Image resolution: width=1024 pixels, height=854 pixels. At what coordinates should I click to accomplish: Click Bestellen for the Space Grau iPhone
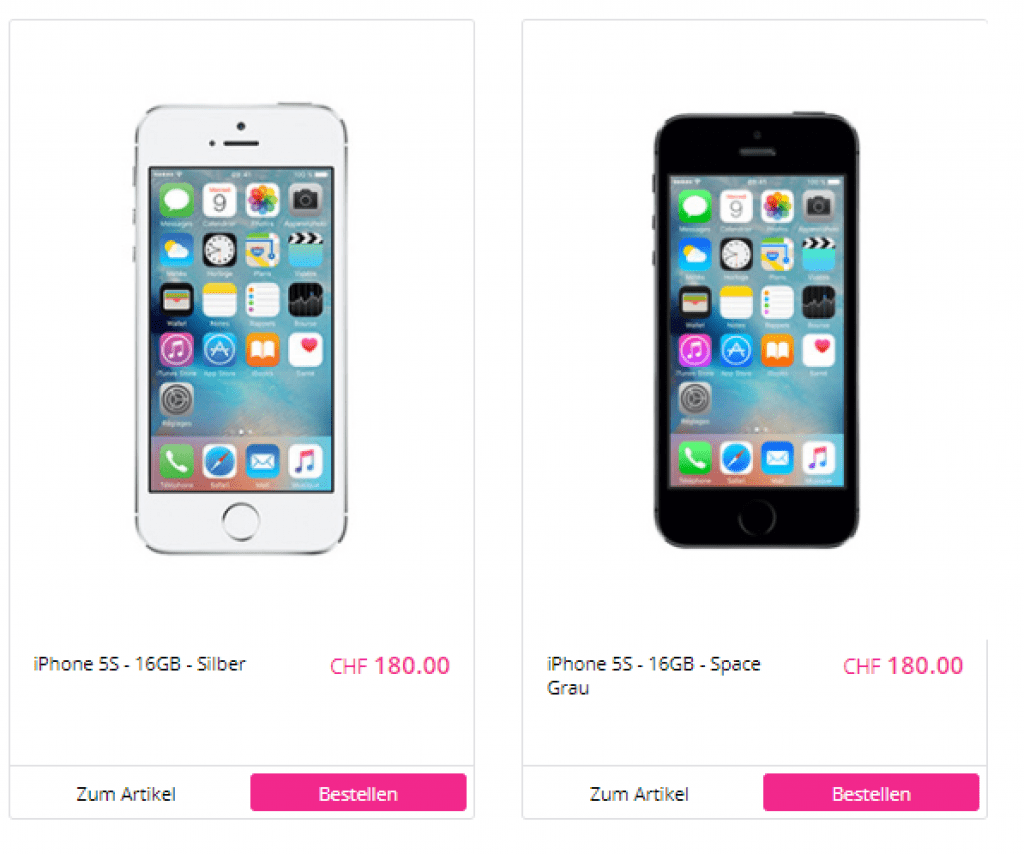point(871,792)
